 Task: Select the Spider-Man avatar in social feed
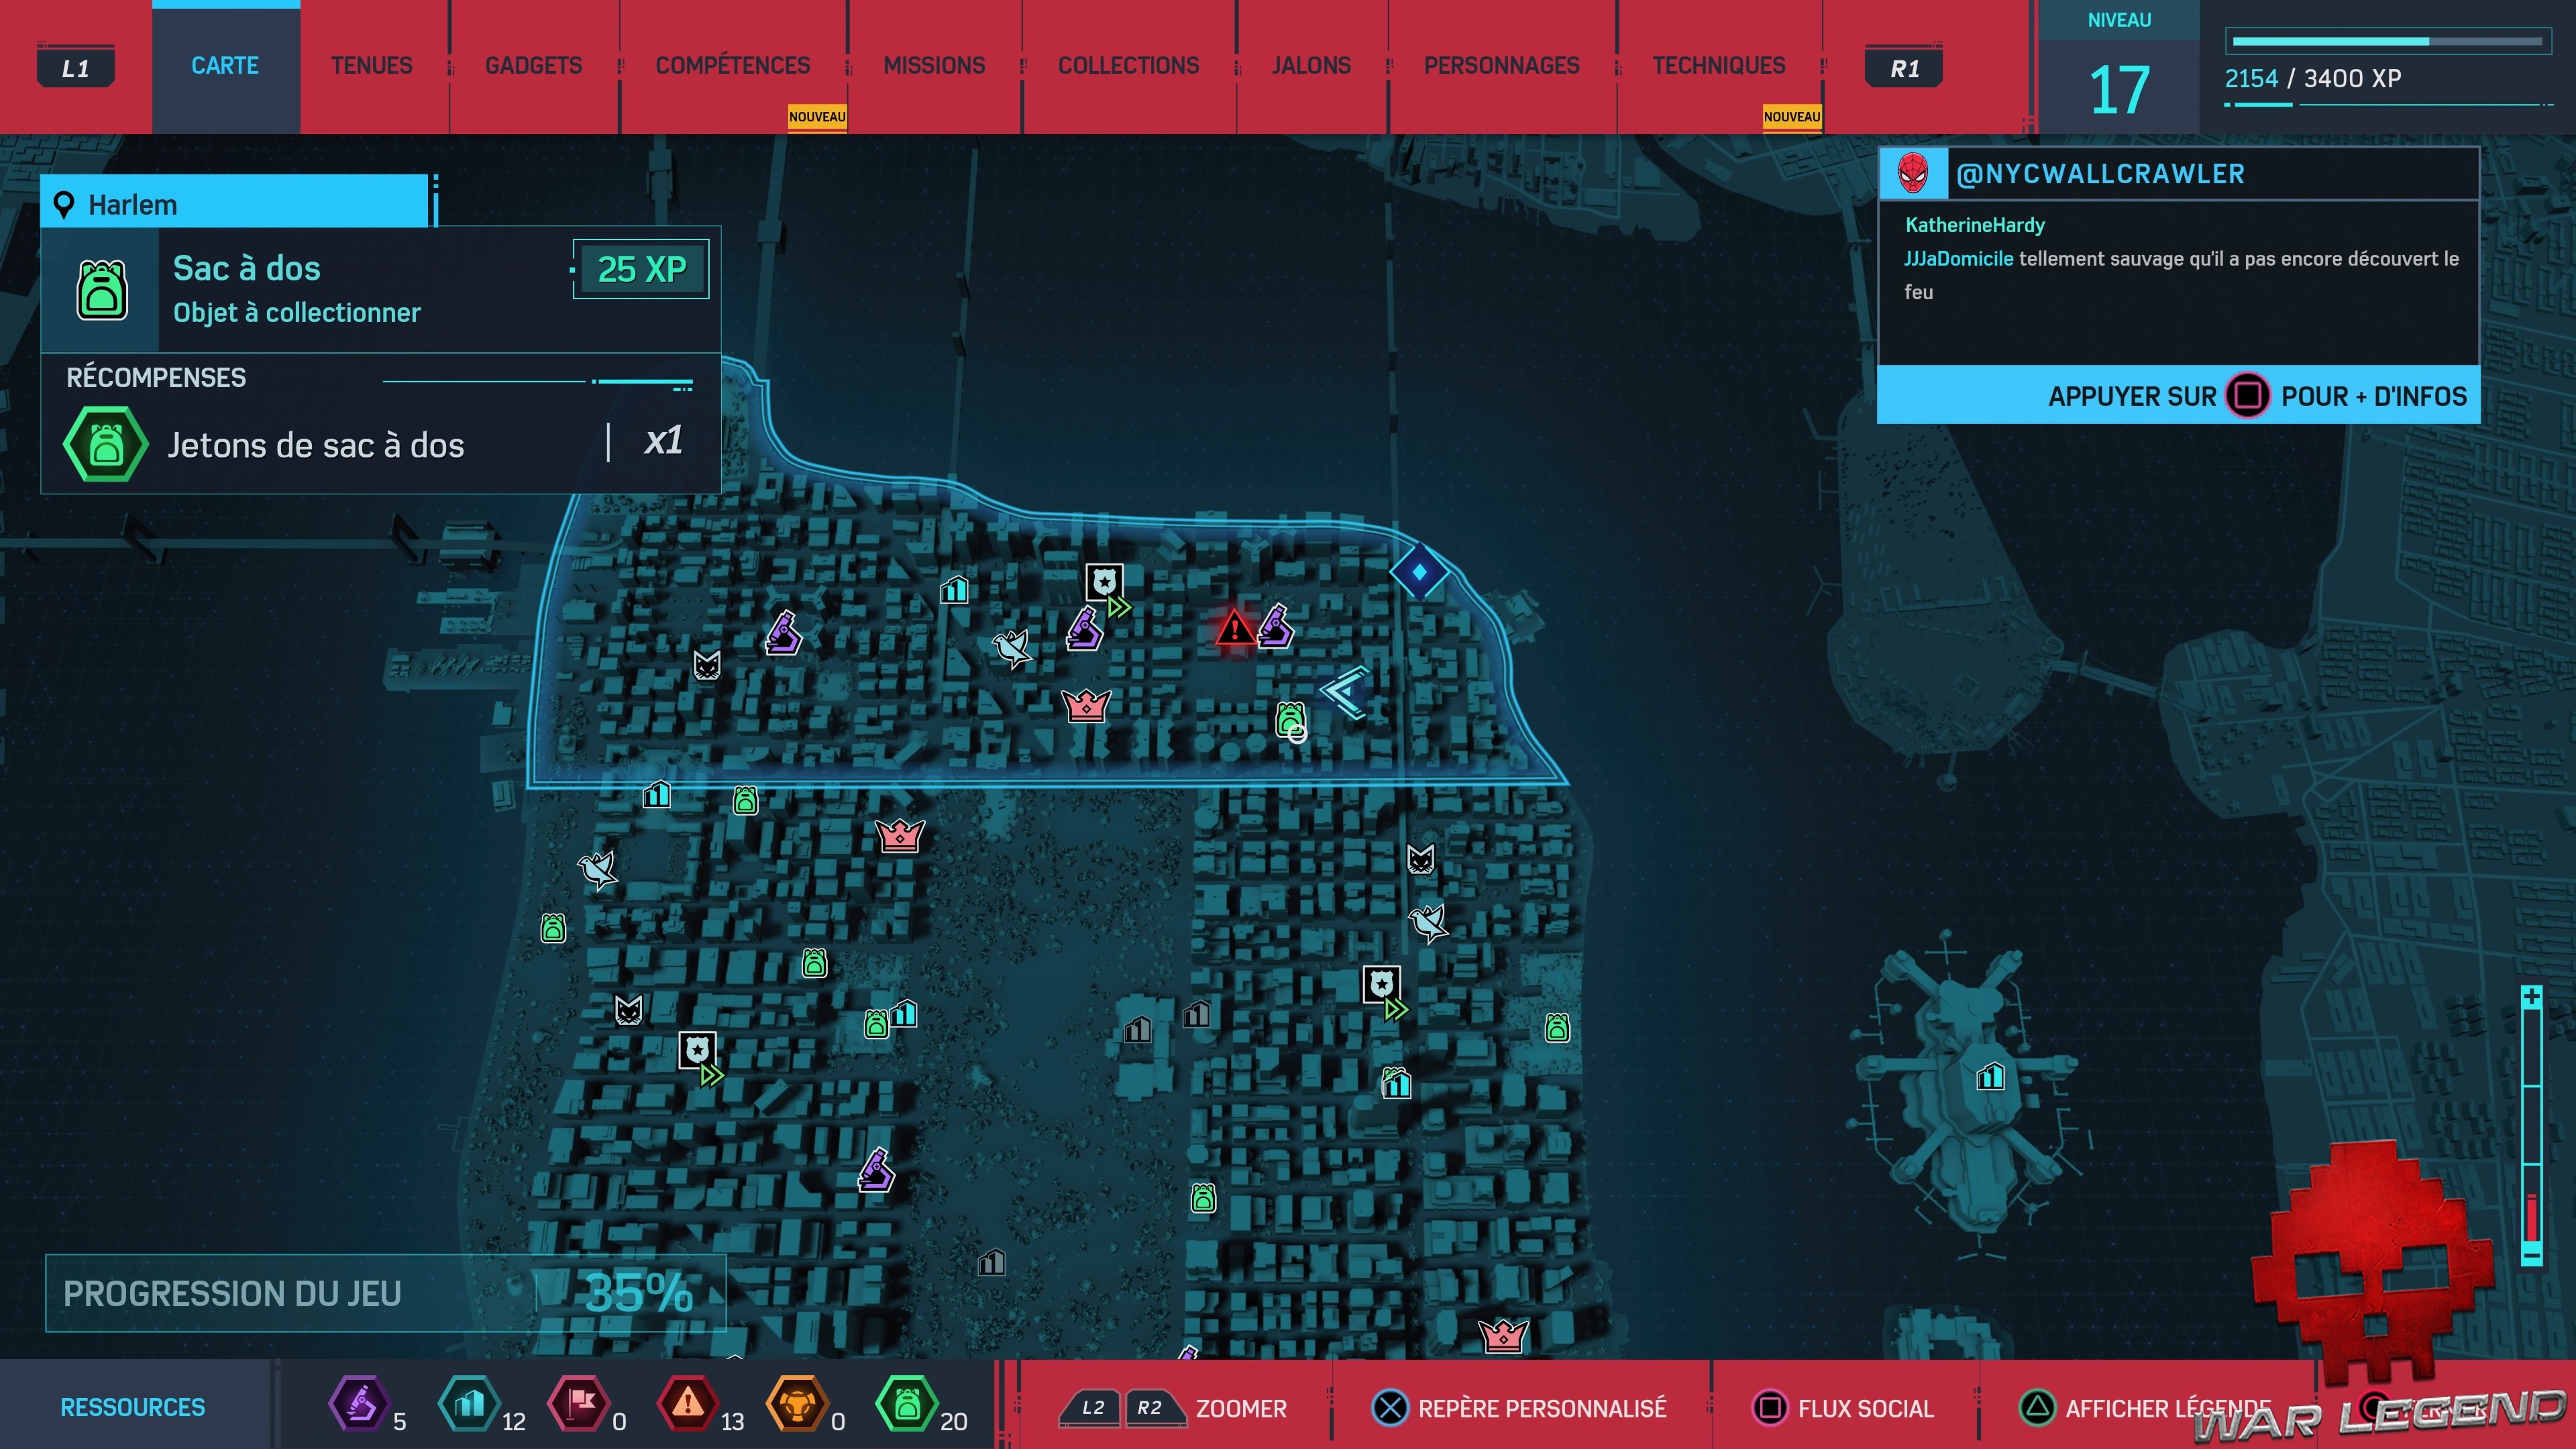coord(1913,174)
